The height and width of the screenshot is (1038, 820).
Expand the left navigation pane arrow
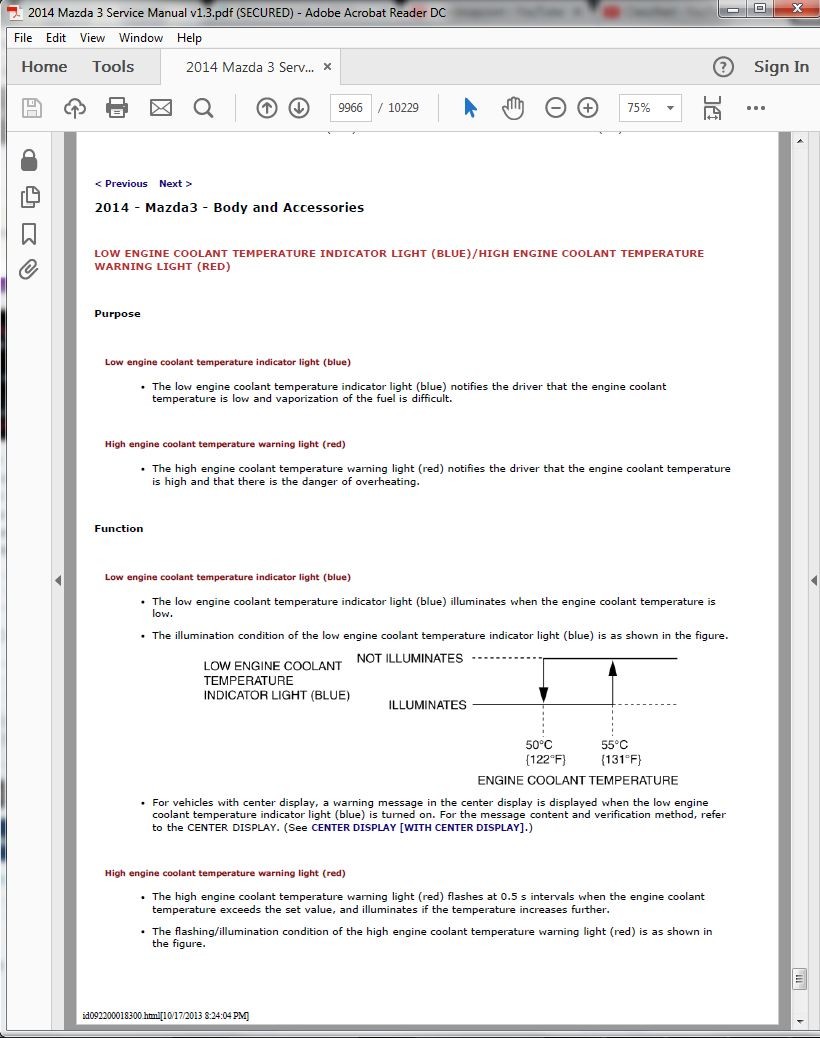(58, 581)
